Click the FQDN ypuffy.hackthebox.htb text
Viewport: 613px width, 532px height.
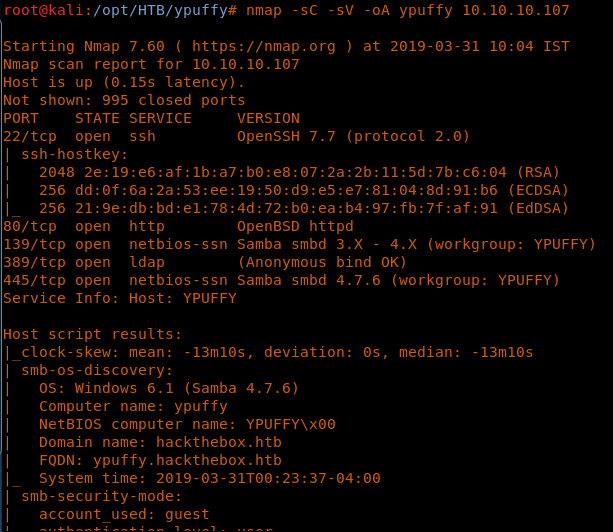coord(160,461)
